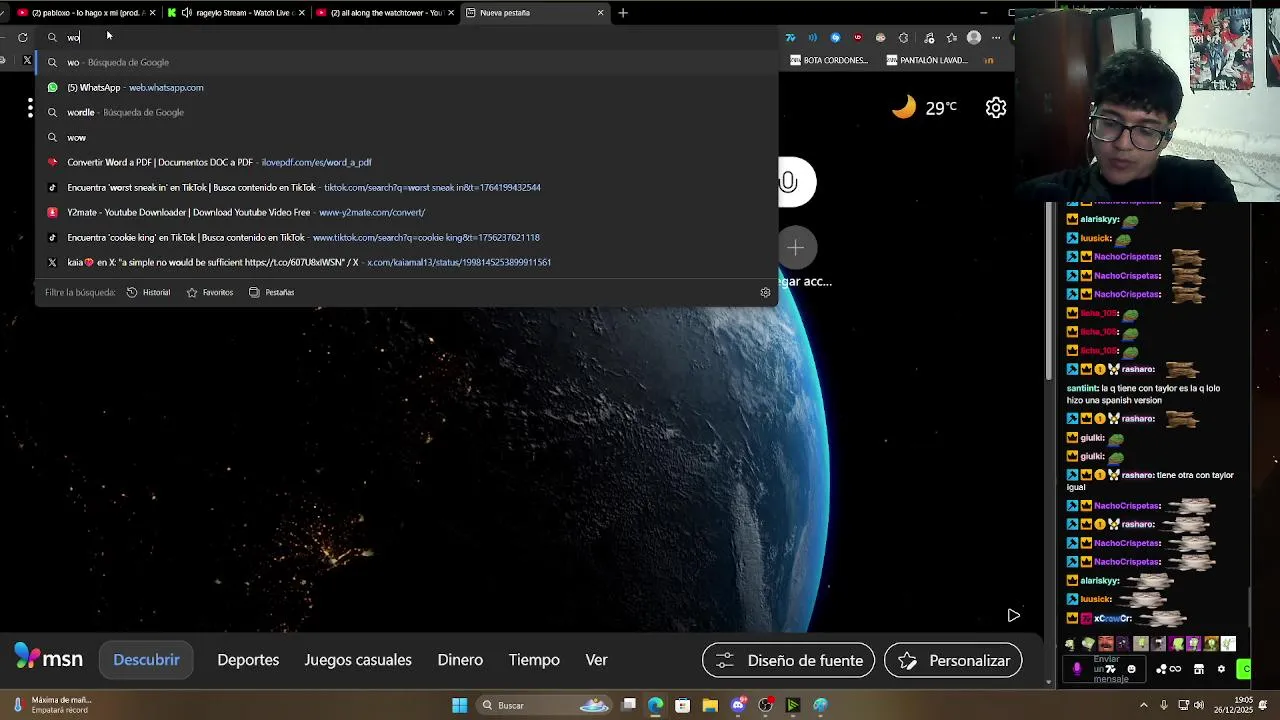Click the msn logo
This screenshot has height=720, width=1280.
click(48, 658)
